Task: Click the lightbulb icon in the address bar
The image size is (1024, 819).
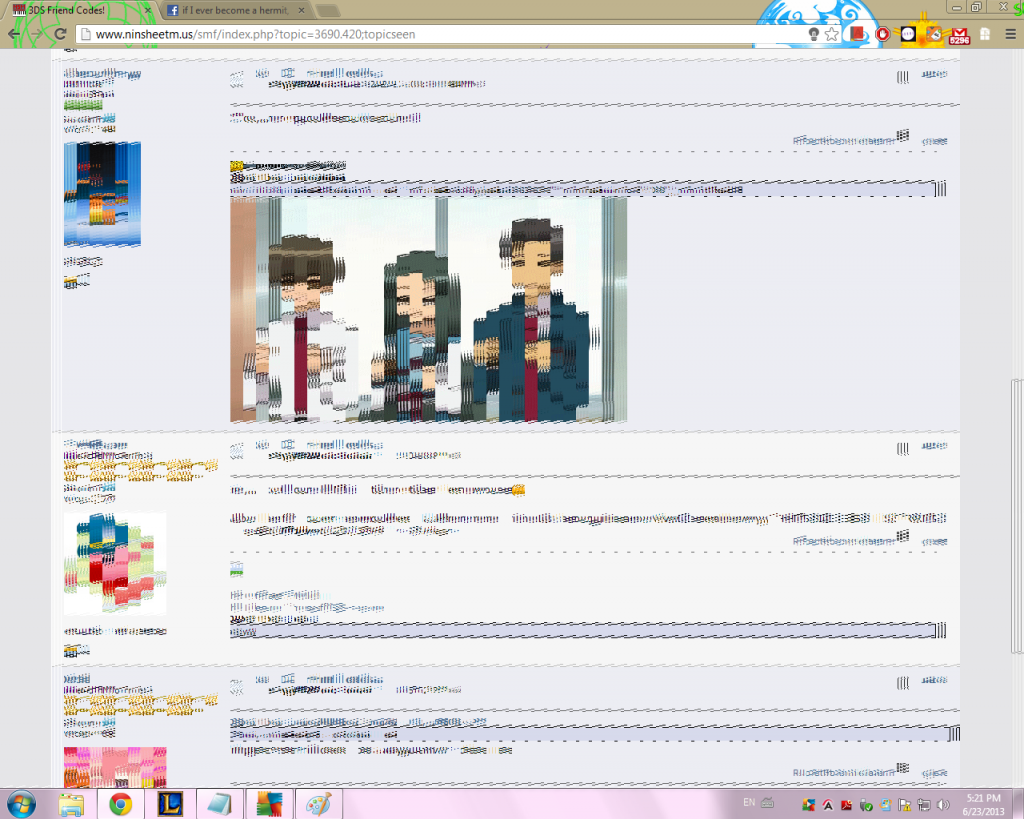Action: 814,34
